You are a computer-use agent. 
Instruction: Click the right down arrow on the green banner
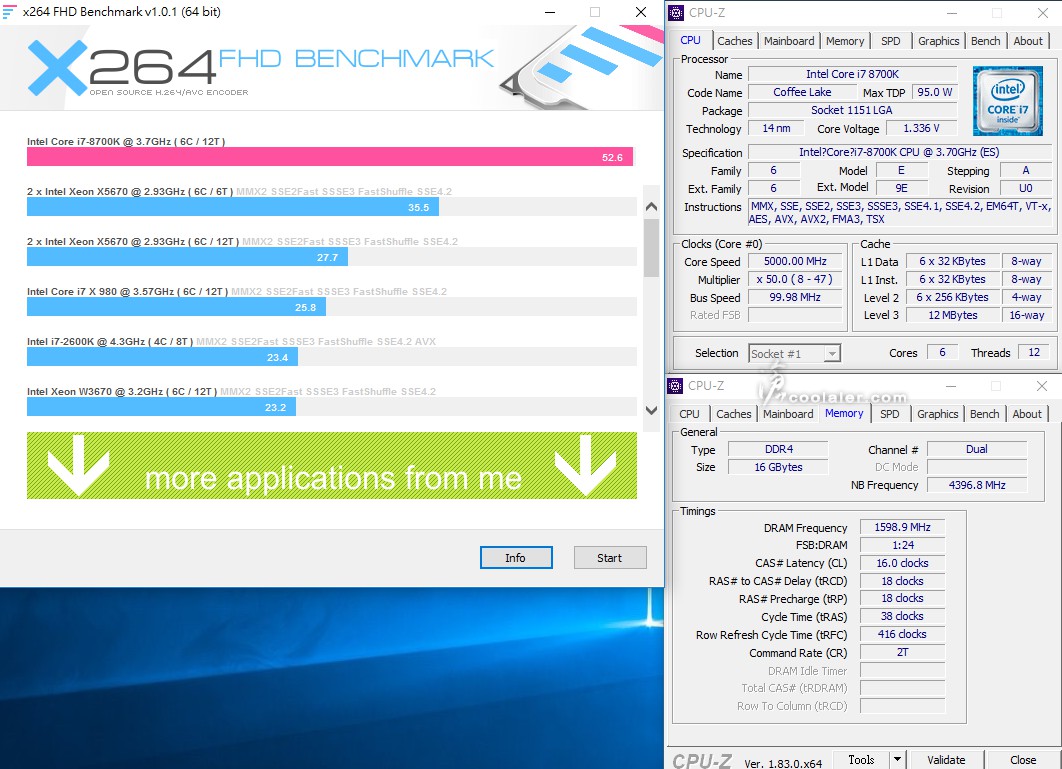(585, 465)
